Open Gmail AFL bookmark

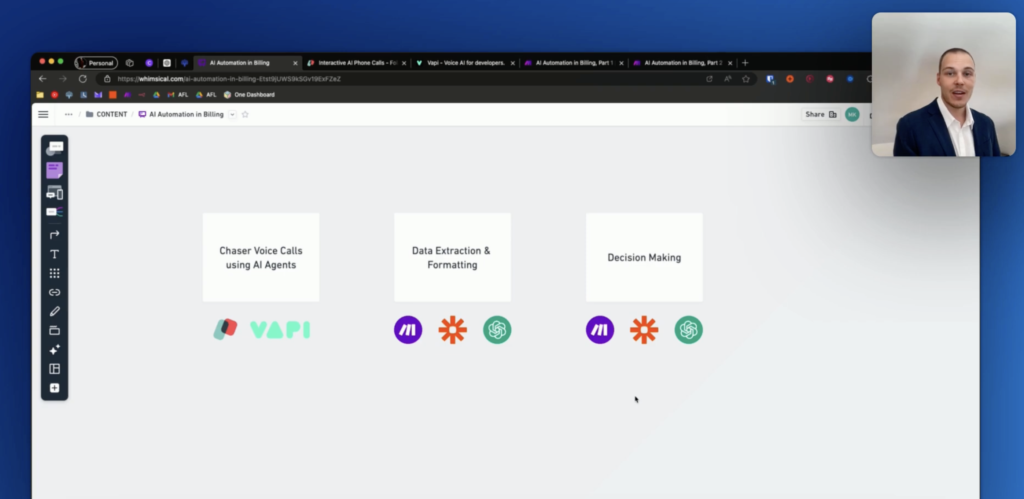pos(177,95)
